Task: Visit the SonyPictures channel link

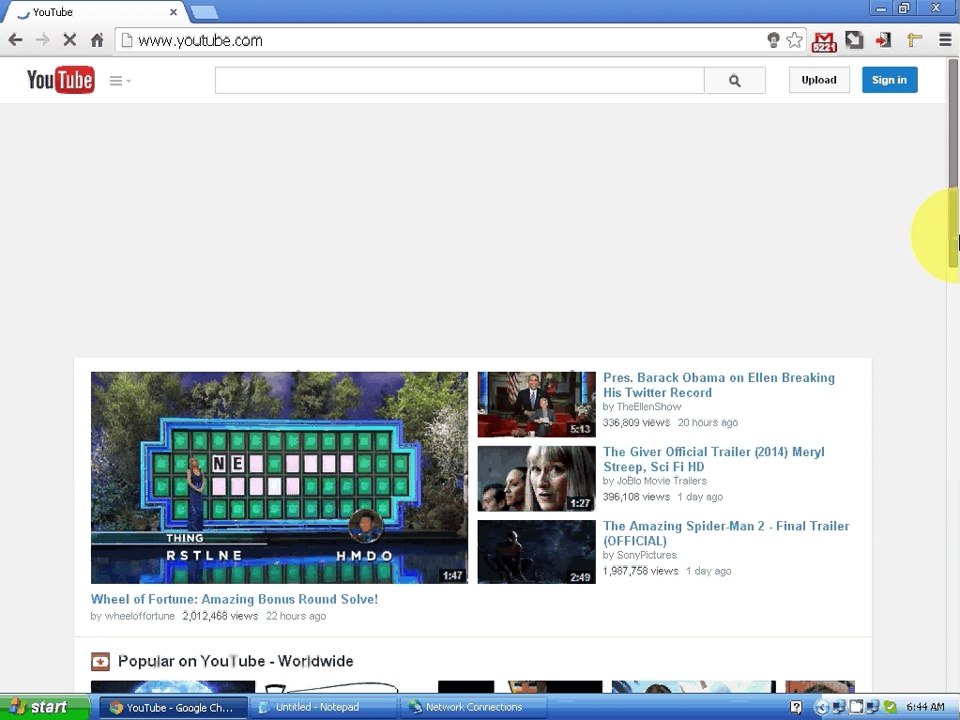Action: click(x=647, y=555)
